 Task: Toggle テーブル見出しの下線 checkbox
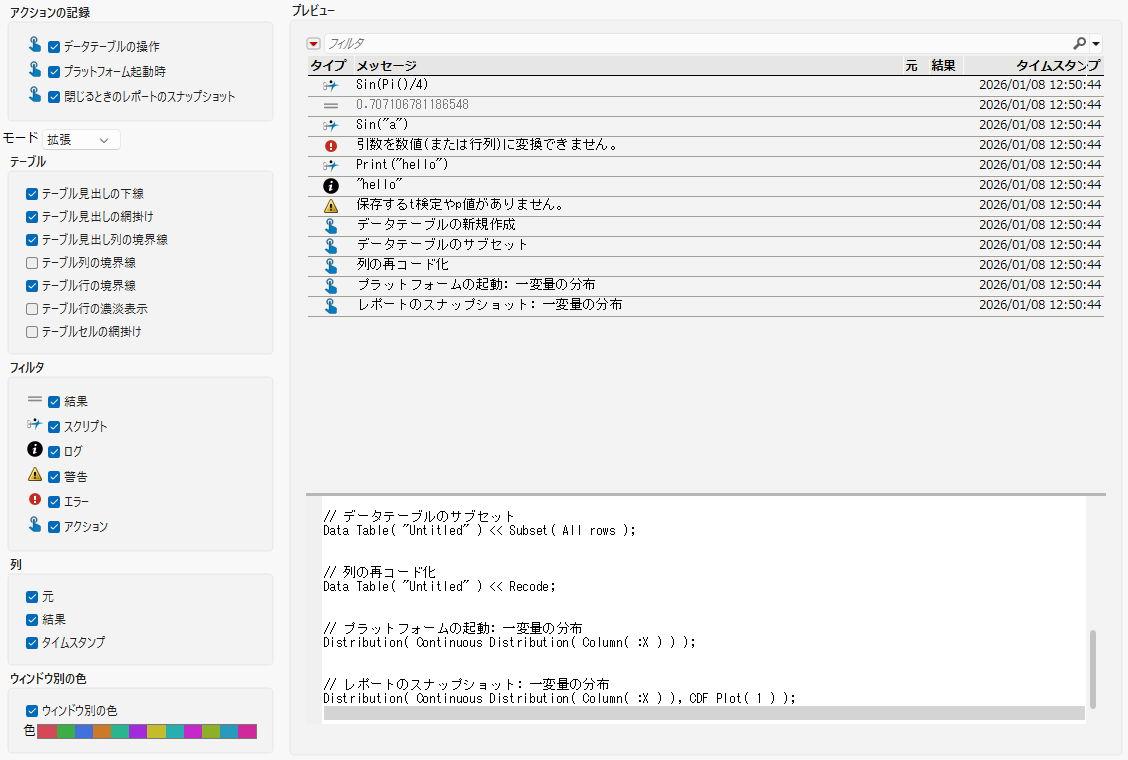tap(32, 194)
